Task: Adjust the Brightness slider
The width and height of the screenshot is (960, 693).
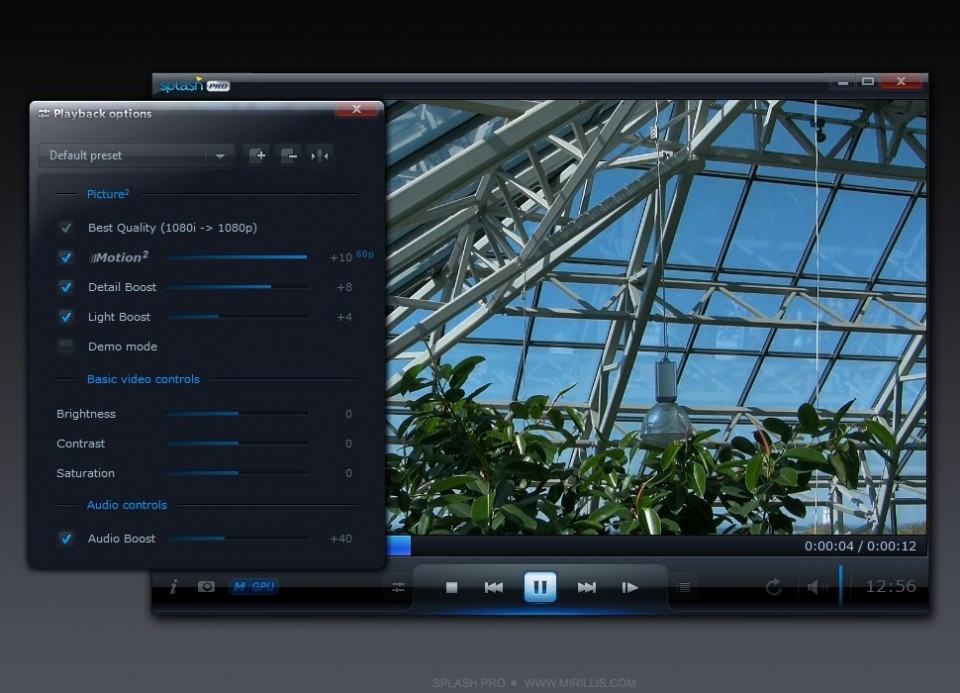Action: click(238, 414)
